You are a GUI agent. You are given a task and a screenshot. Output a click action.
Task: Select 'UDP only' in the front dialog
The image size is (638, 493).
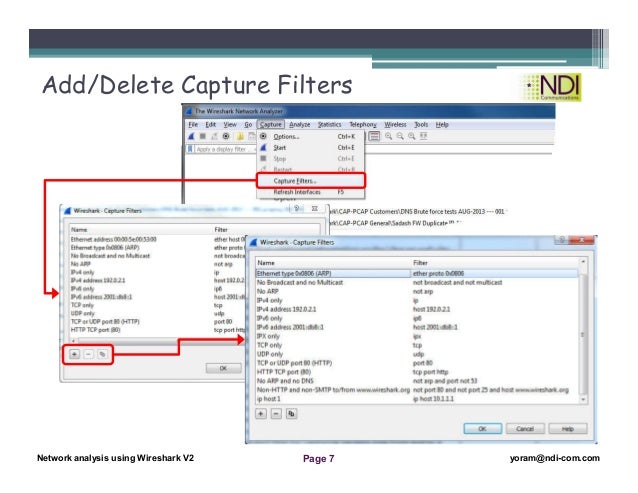[417, 354]
